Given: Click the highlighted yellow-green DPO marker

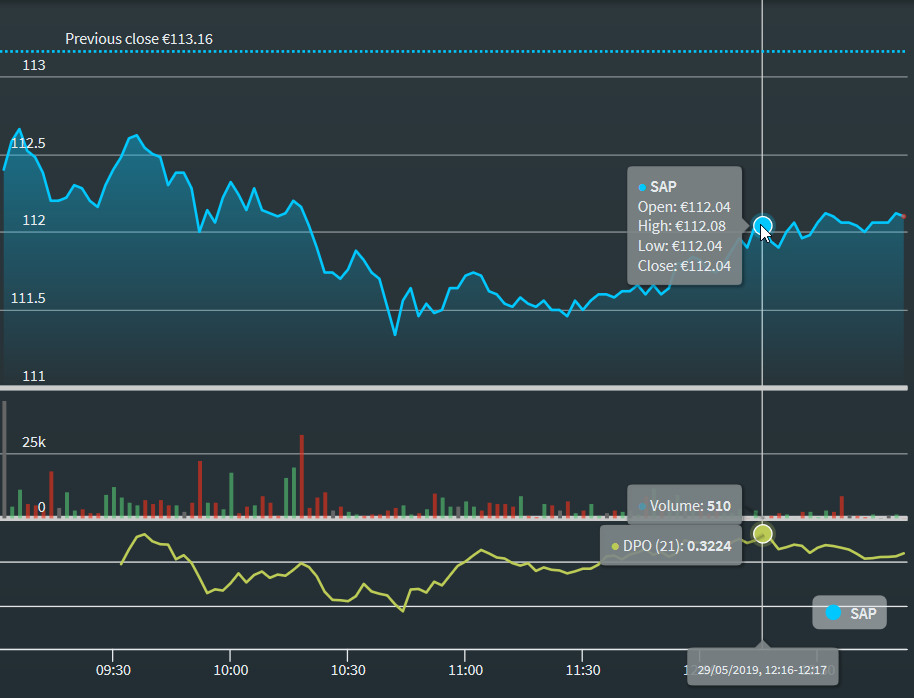Looking at the screenshot, I should (x=763, y=533).
